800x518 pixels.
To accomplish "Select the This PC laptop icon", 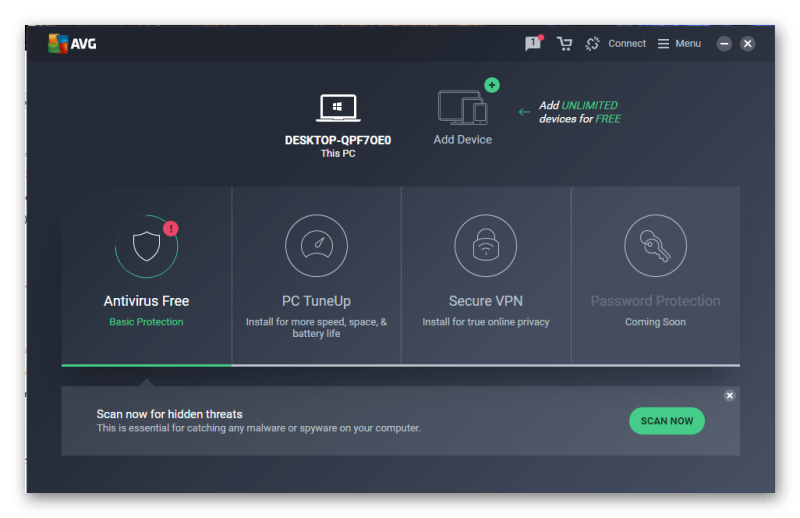I will click(338, 108).
